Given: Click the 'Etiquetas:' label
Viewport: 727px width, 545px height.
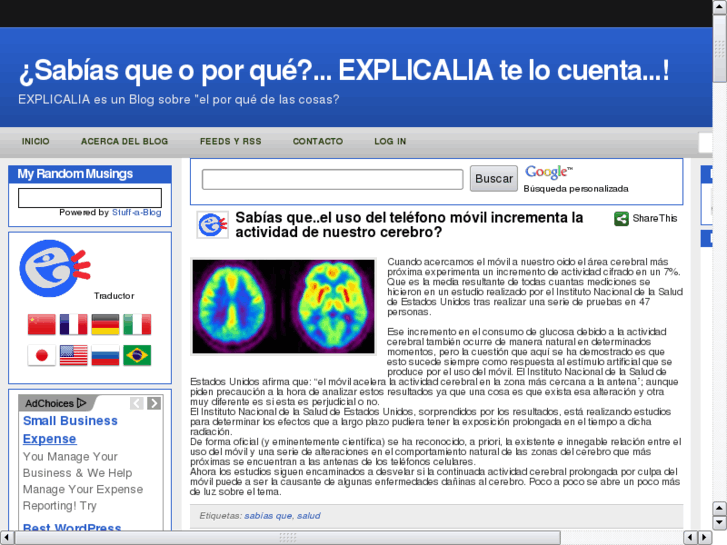Looking at the screenshot, I should pos(221,516).
